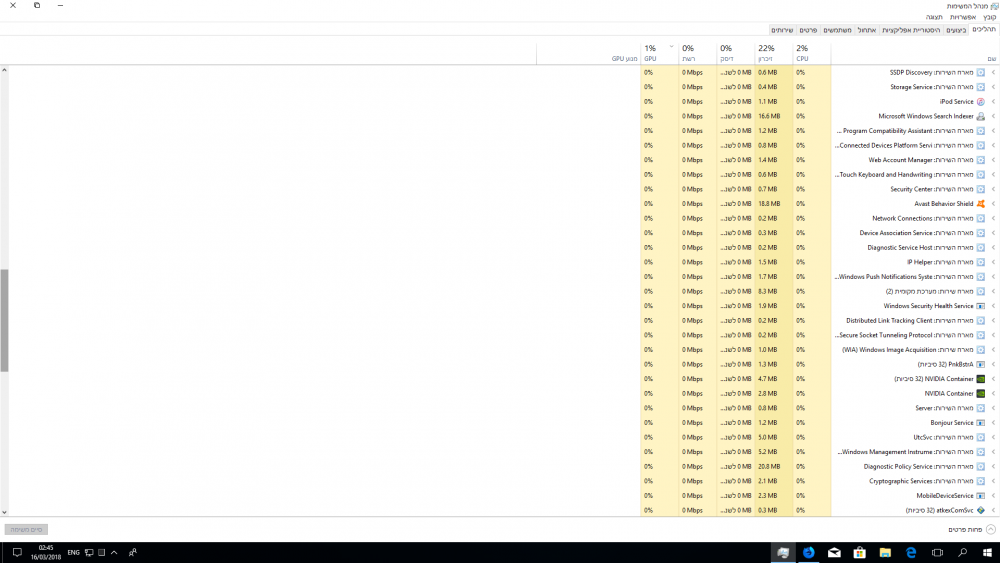The width and height of the screenshot is (1000, 563).
Task: Switch to the פרטים (Details) tab
Action: coord(808,30)
